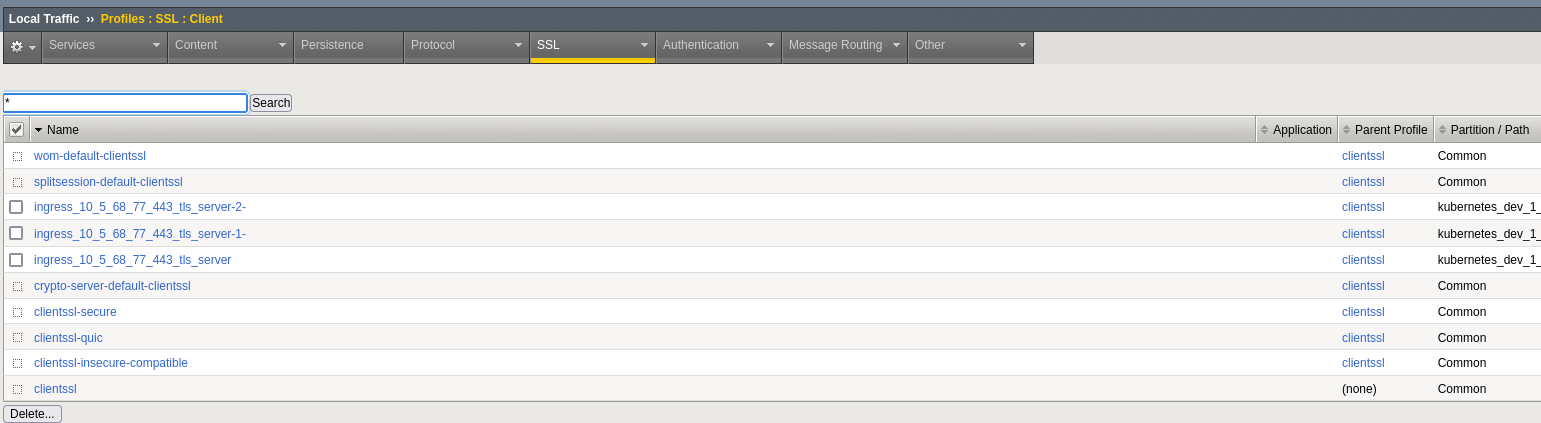
Task: Click disabled checkbox for crypto-server-default-clientssl
Action: (17, 286)
